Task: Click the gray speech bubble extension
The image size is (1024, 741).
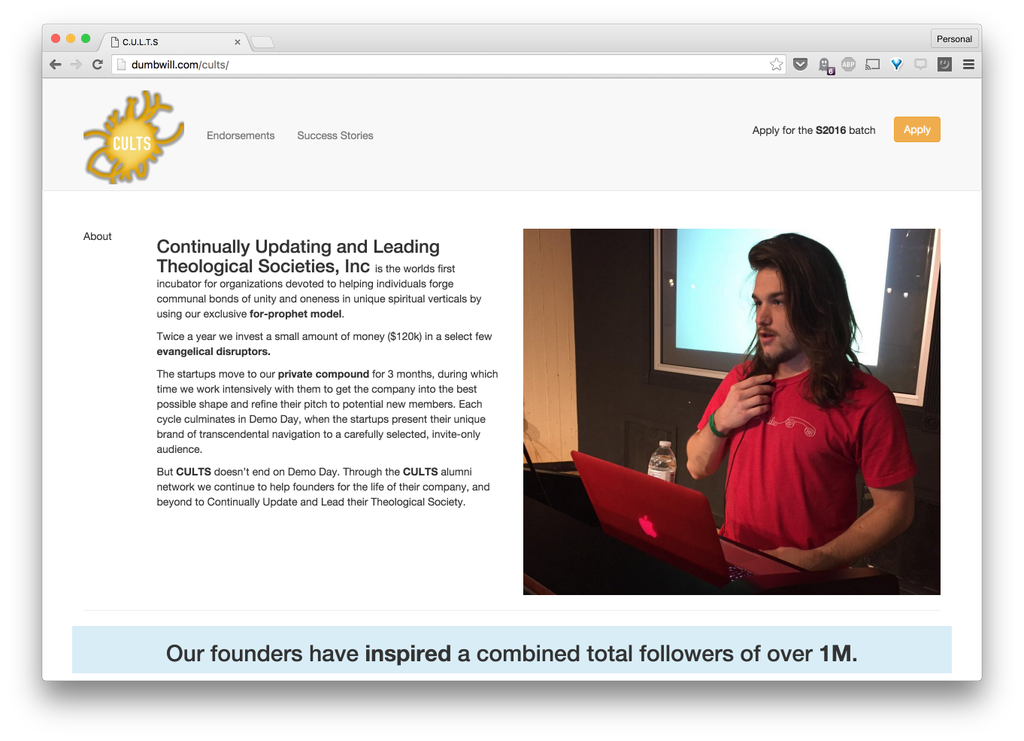Action: 920,64
